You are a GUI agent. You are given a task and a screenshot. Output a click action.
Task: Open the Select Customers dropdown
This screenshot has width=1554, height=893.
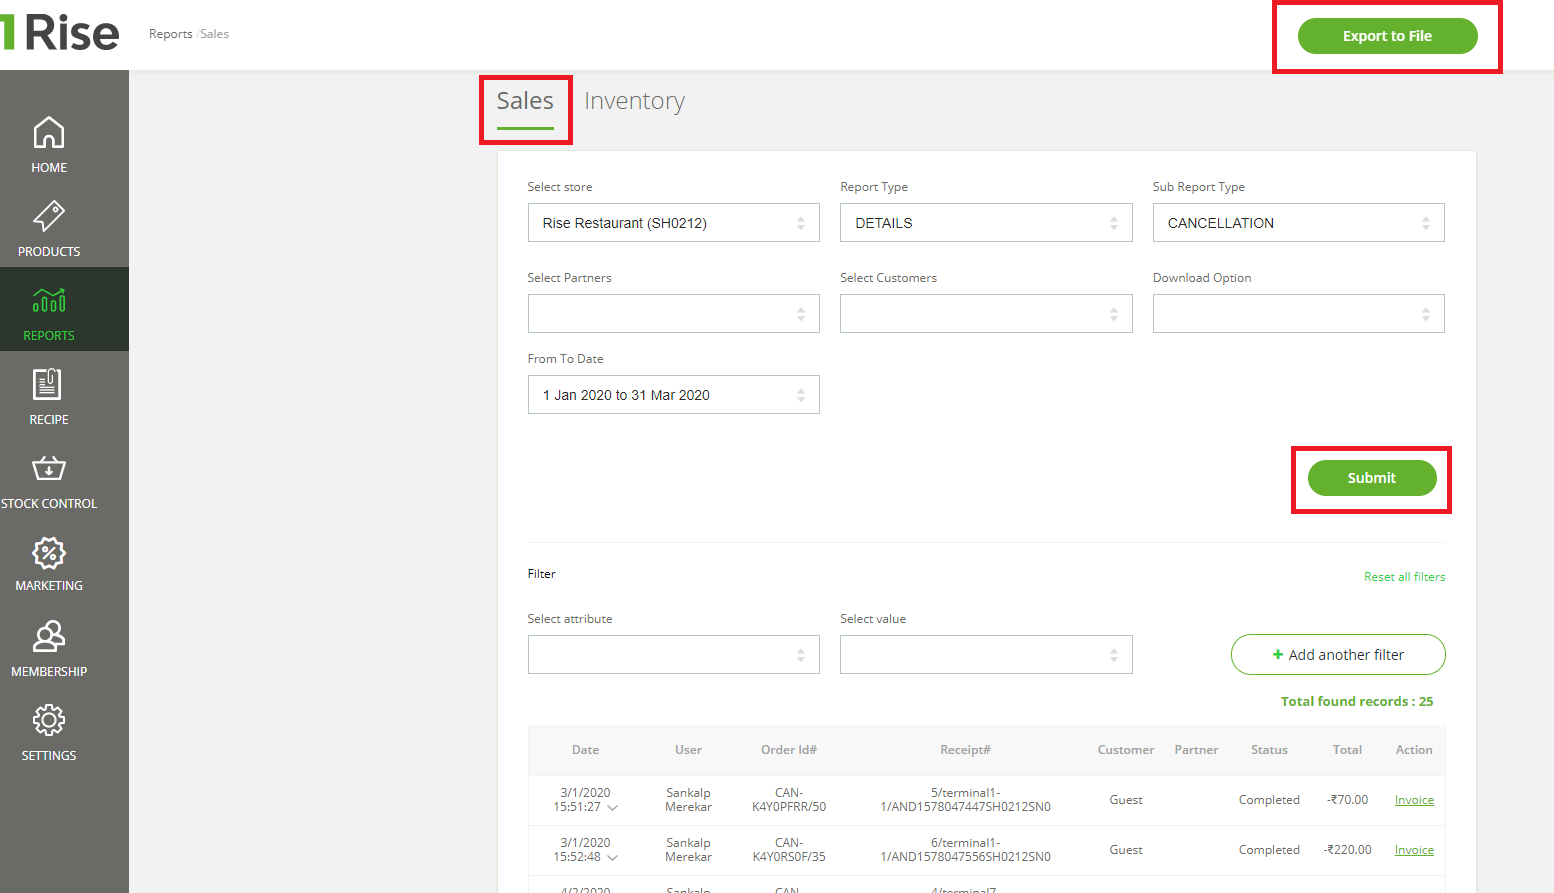tap(986, 314)
